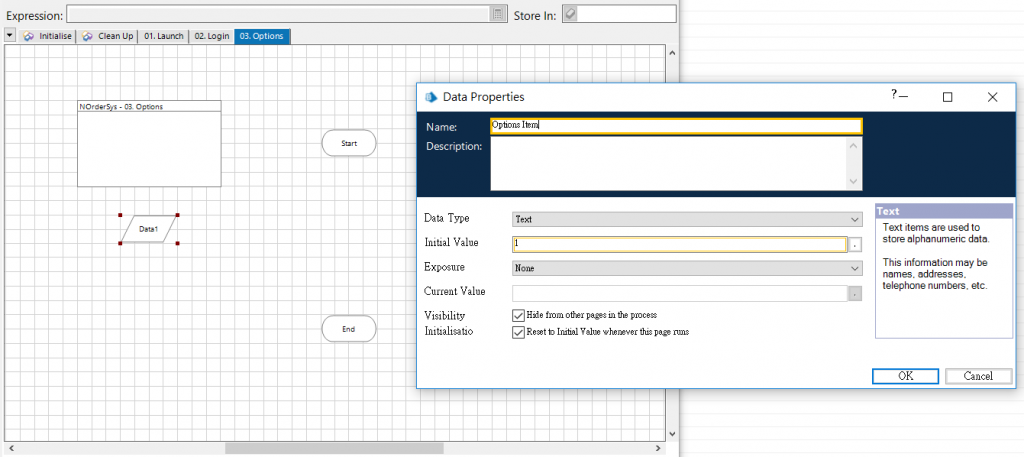Open the 01. Launch tab
Screen dimensions: 1024x457
coord(163,36)
